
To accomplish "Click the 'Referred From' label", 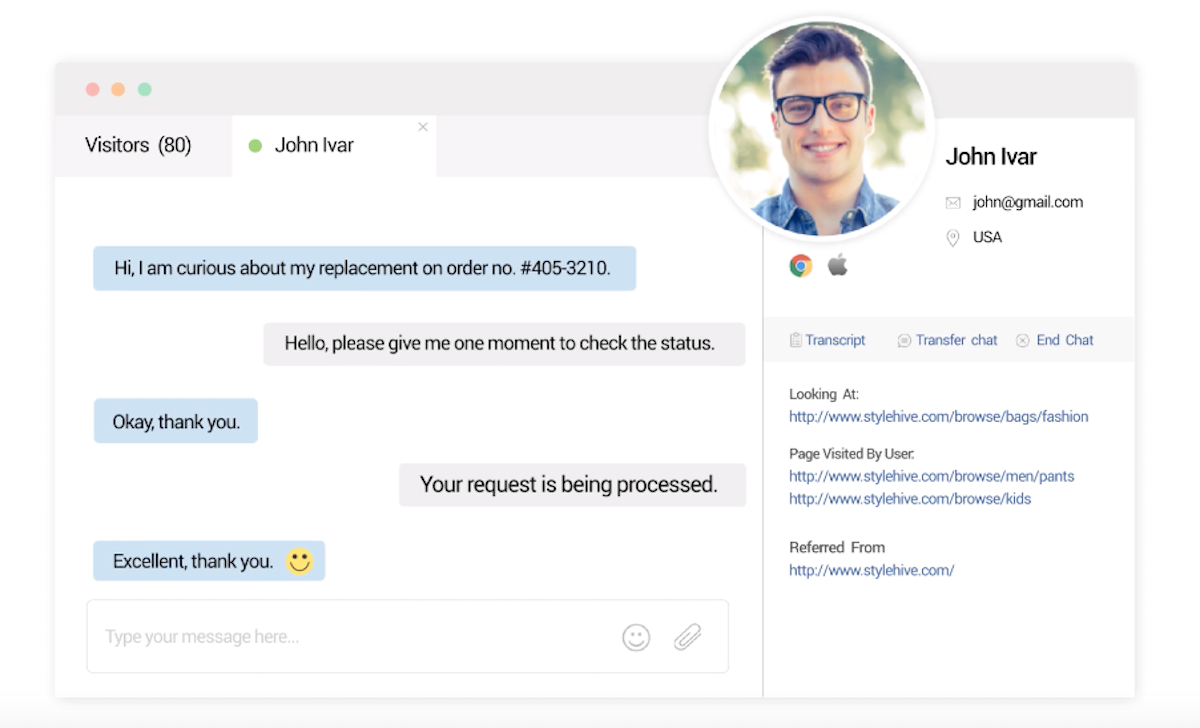I will (837, 547).
